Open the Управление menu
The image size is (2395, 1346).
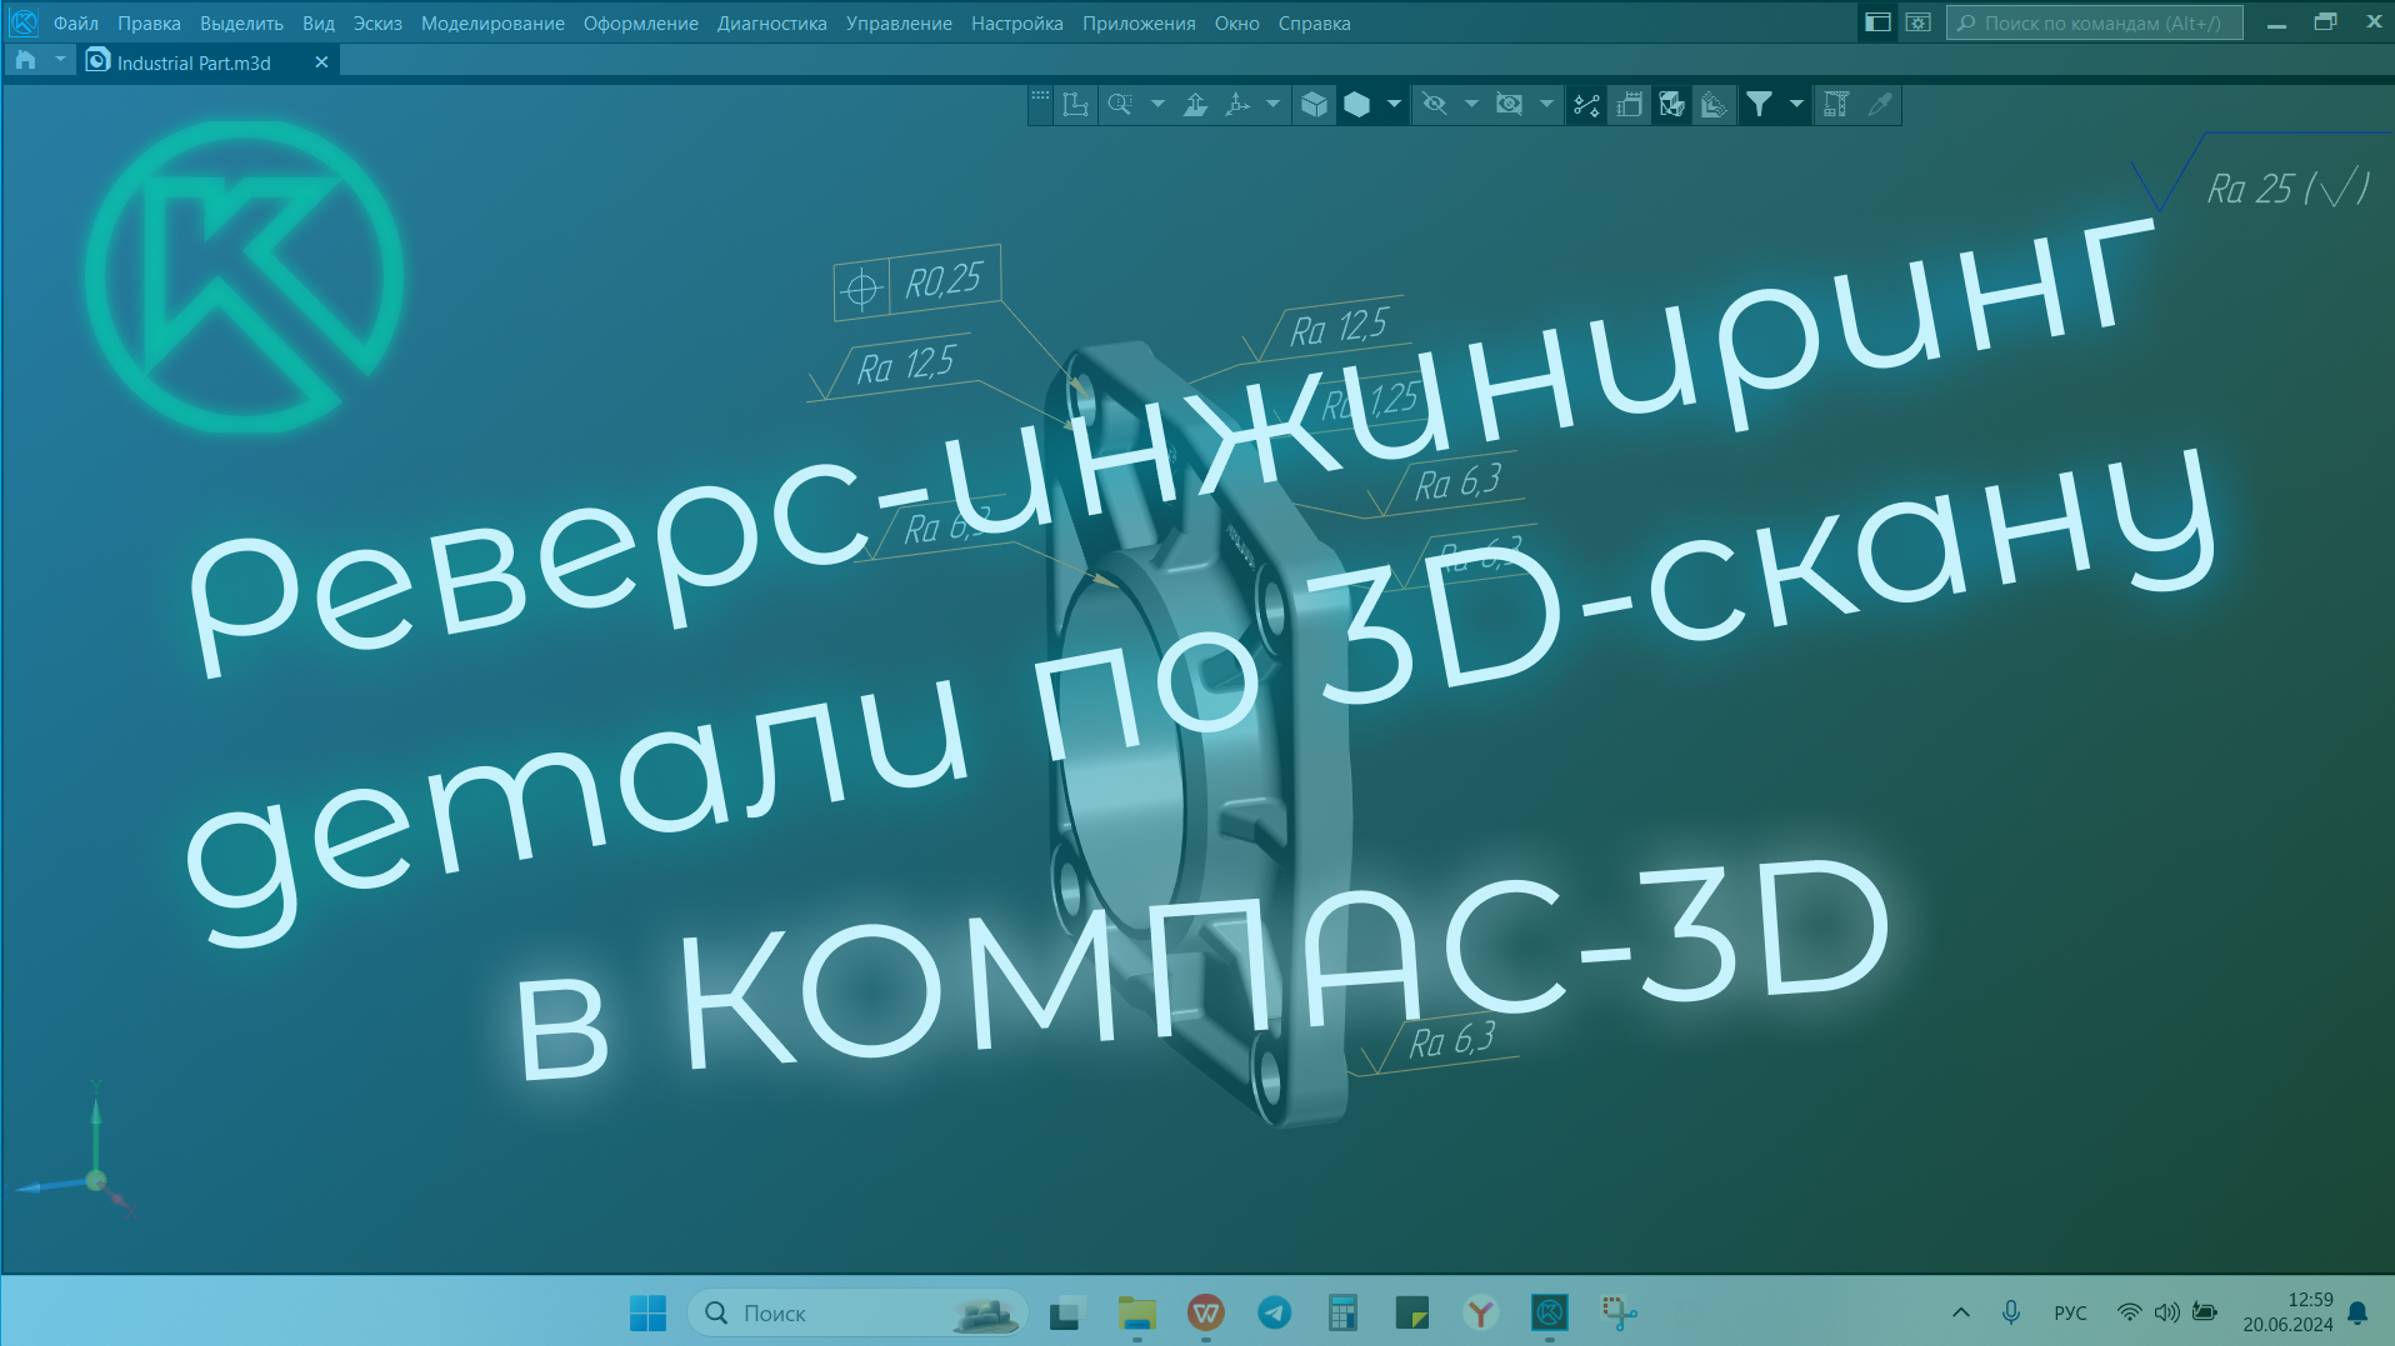pos(898,23)
